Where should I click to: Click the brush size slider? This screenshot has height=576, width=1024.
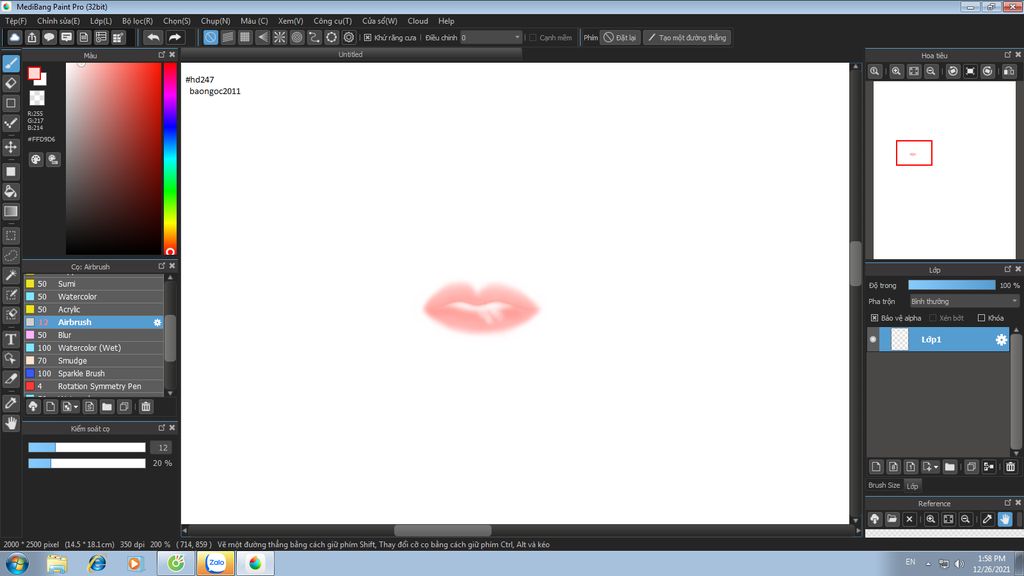coord(87,447)
